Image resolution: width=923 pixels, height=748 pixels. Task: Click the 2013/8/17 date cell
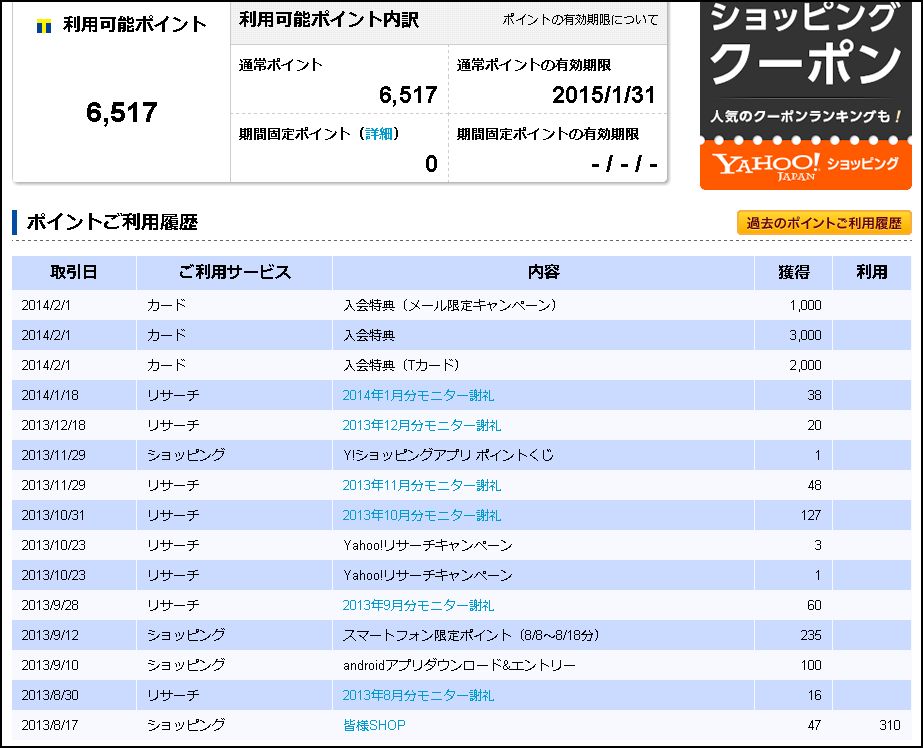pos(50,725)
